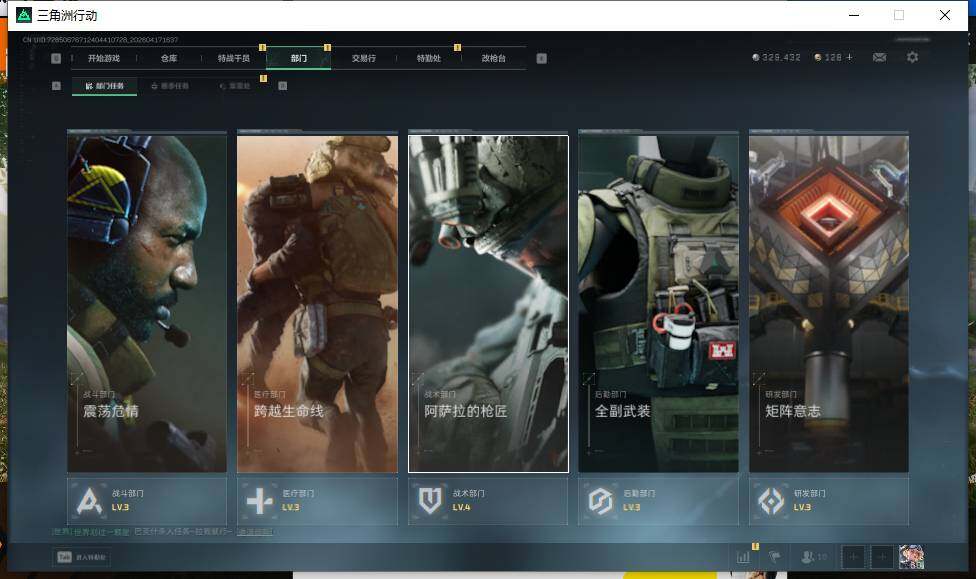The image size is (976, 579).
Task: Open the settings gear icon
Action: (913, 57)
